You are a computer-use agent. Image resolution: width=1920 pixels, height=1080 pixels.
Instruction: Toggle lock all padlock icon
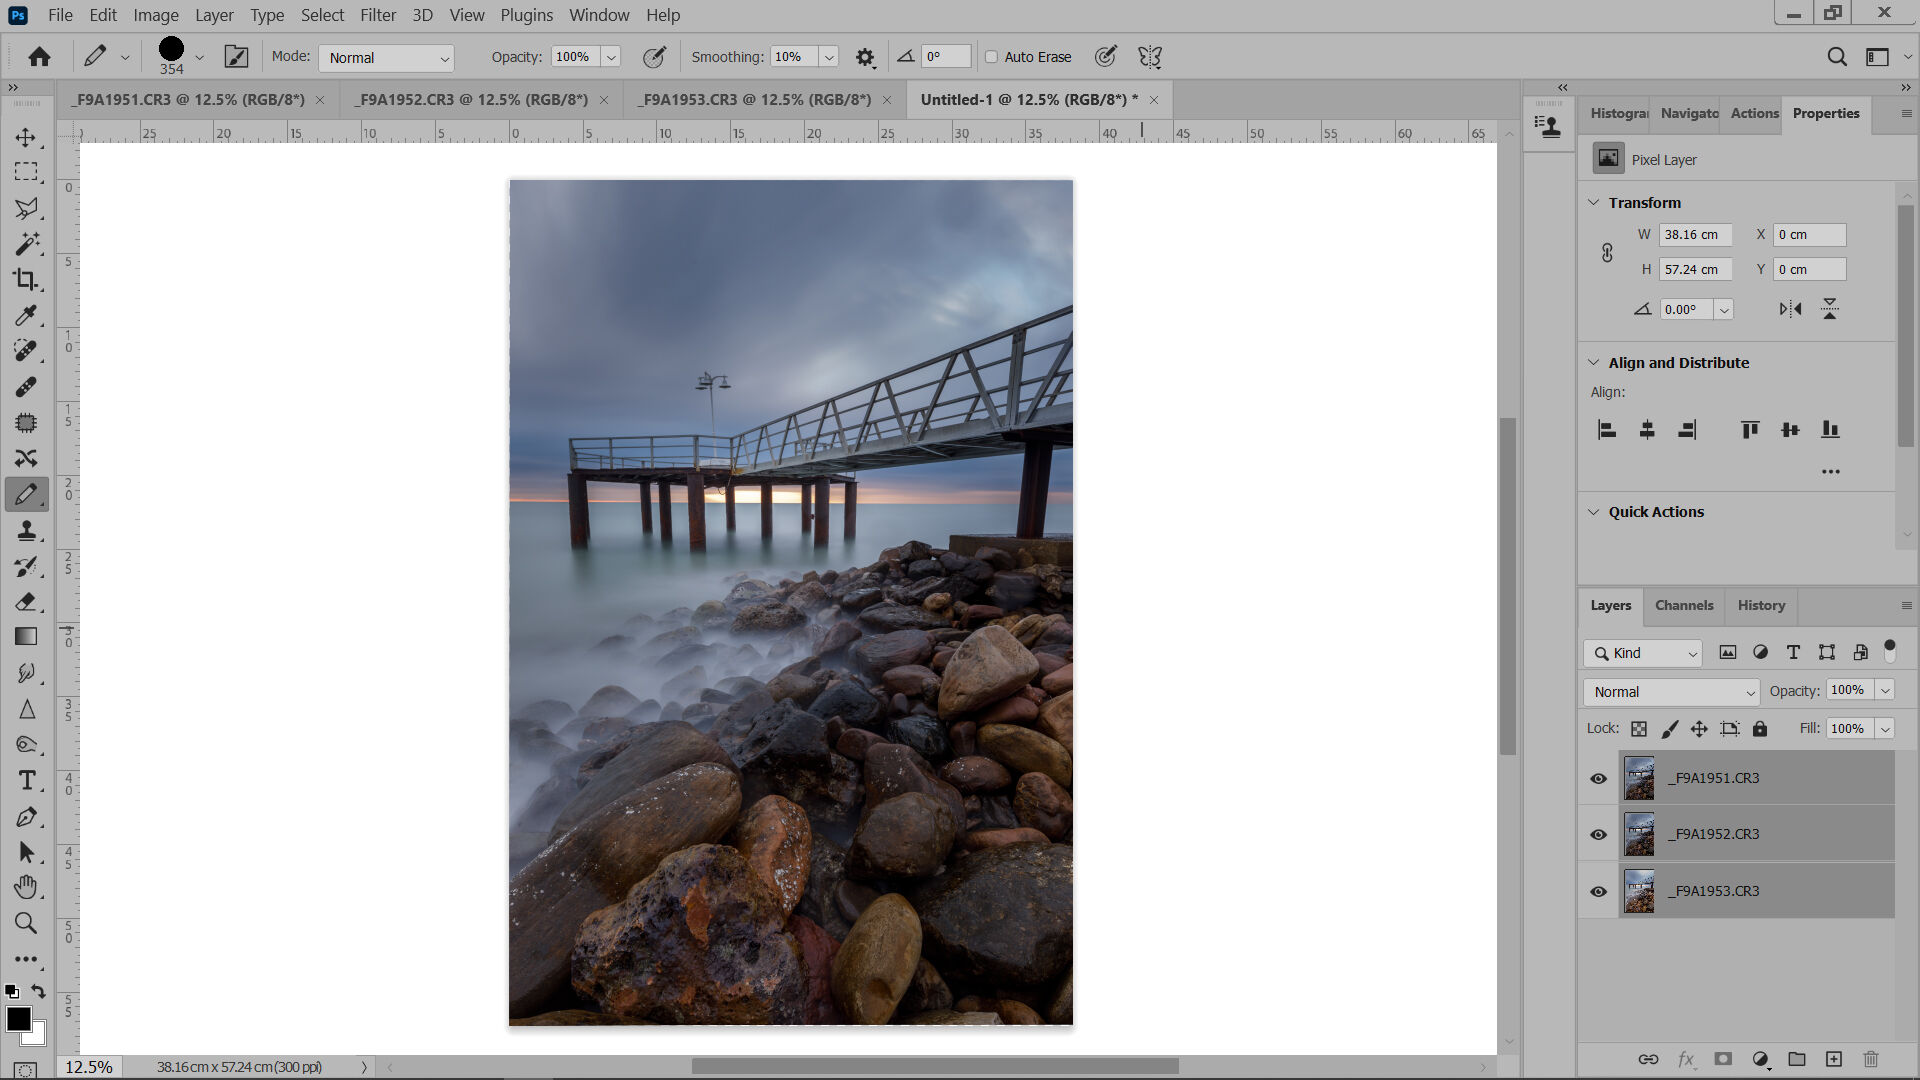1760,729
